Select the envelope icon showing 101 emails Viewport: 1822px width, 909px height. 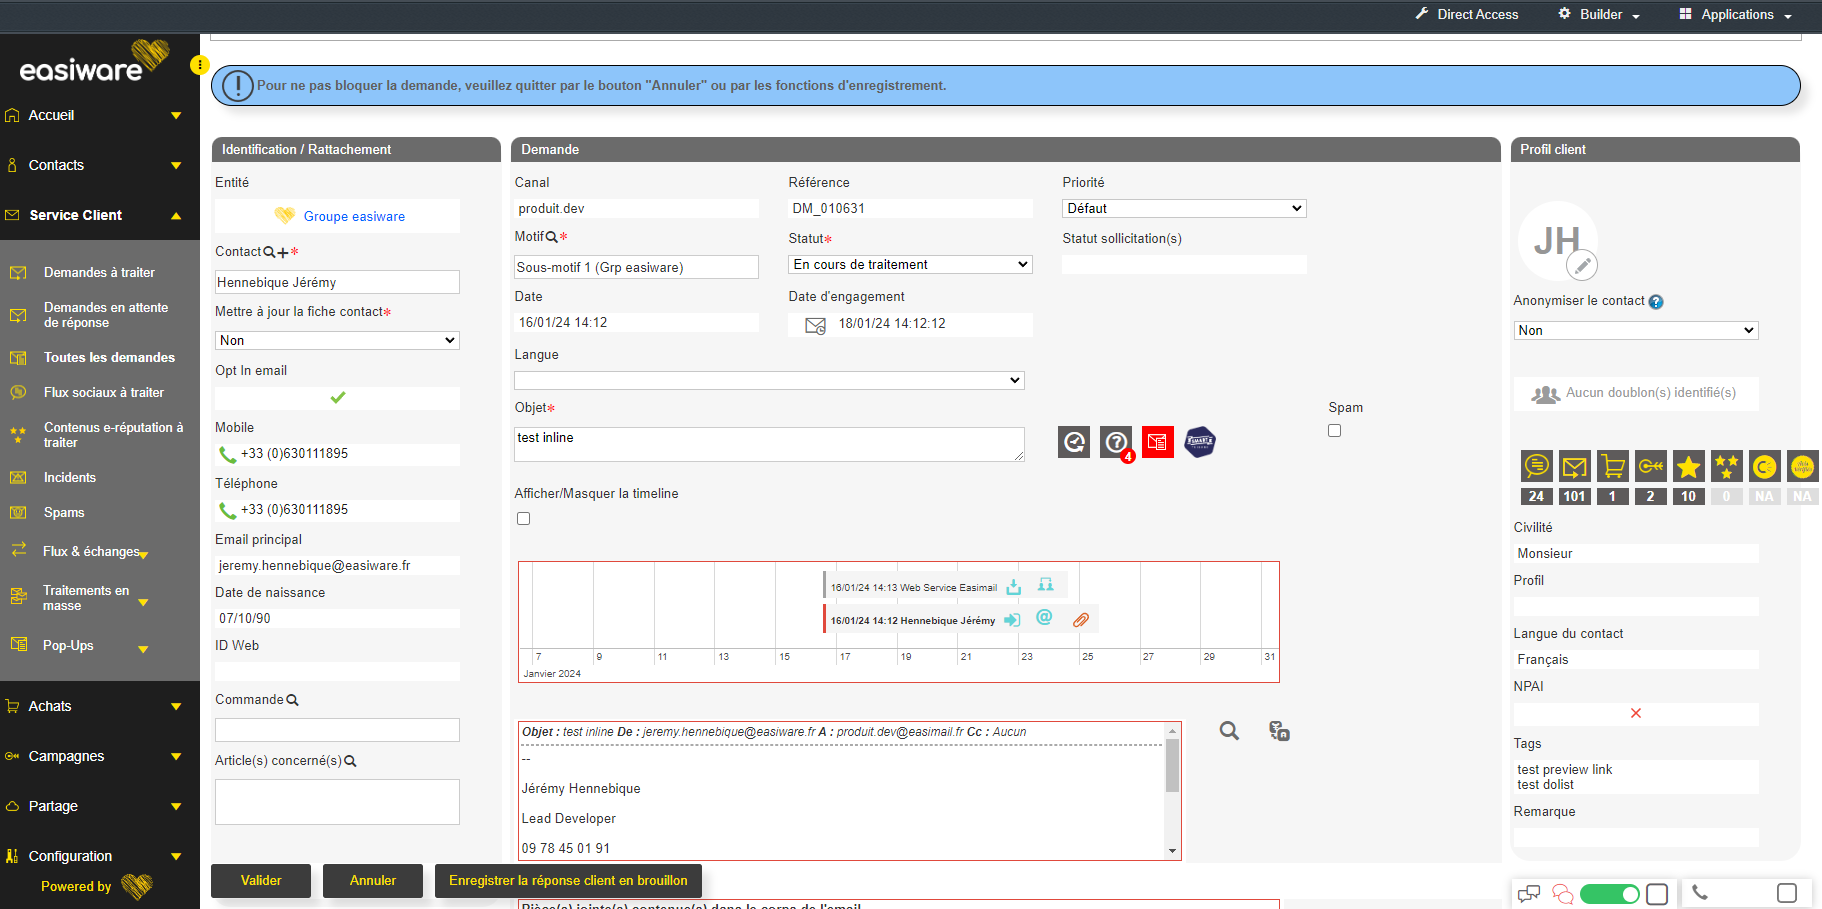(1574, 465)
